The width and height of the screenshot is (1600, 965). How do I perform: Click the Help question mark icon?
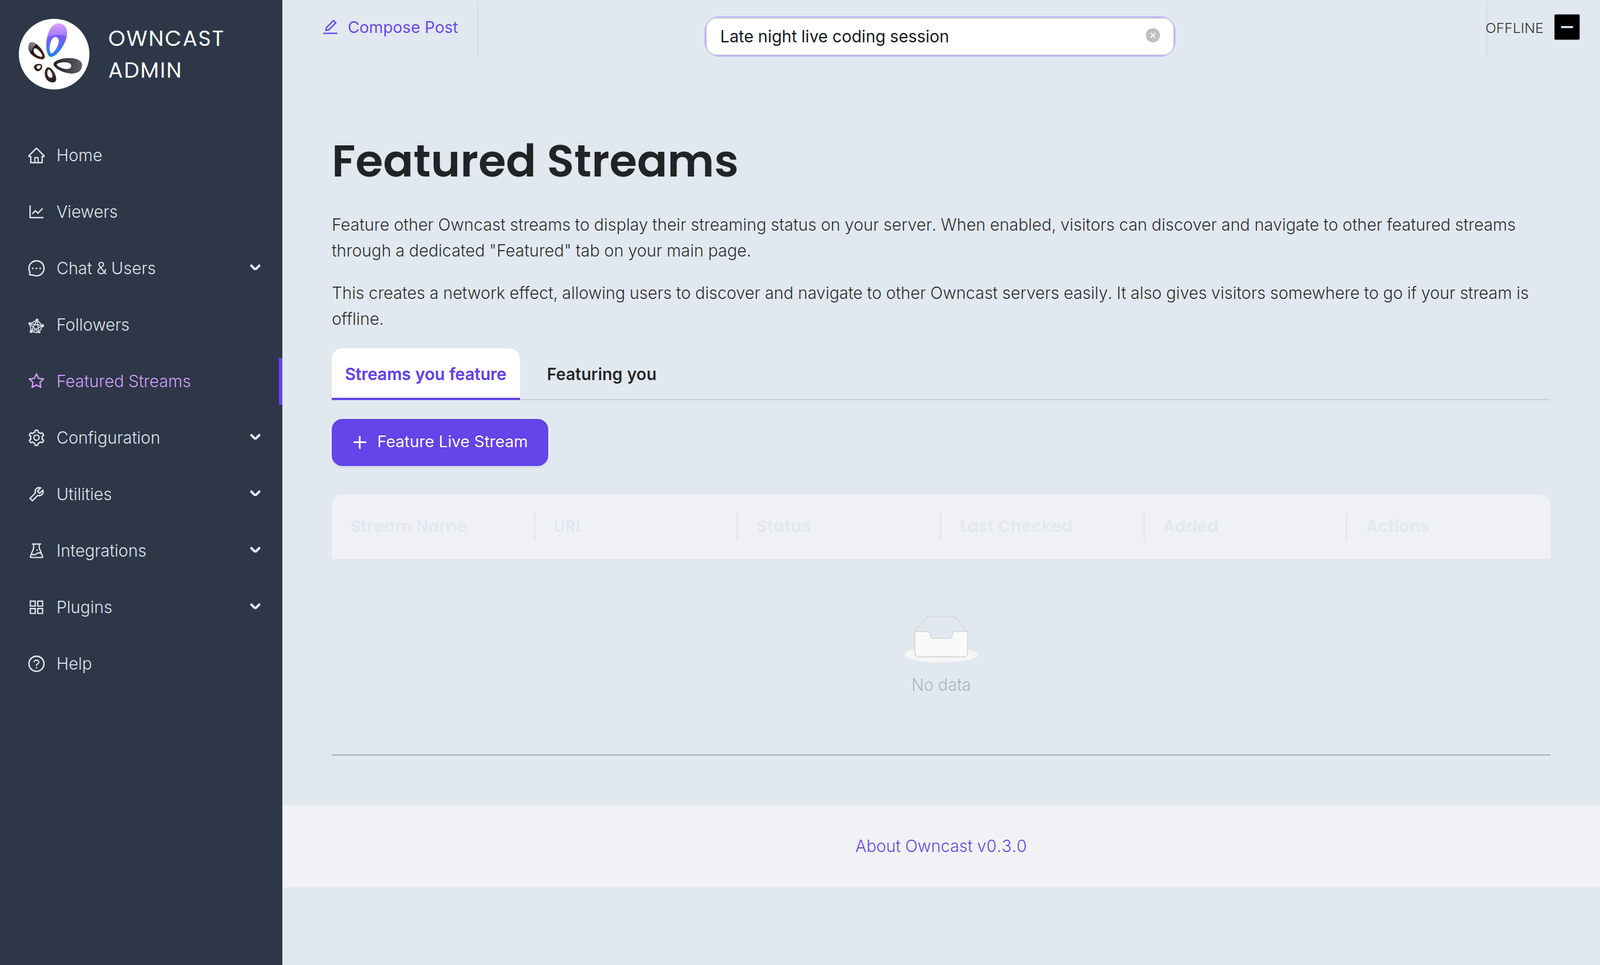coord(37,664)
